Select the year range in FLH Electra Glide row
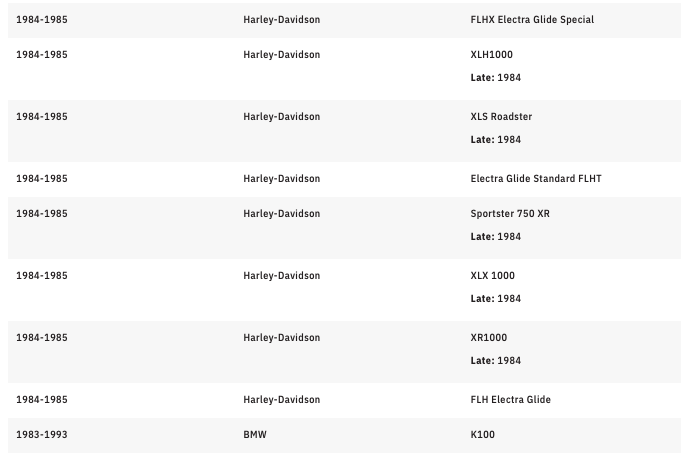Image resolution: width=681 pixels, height=471 pixels. coord(42,400)
